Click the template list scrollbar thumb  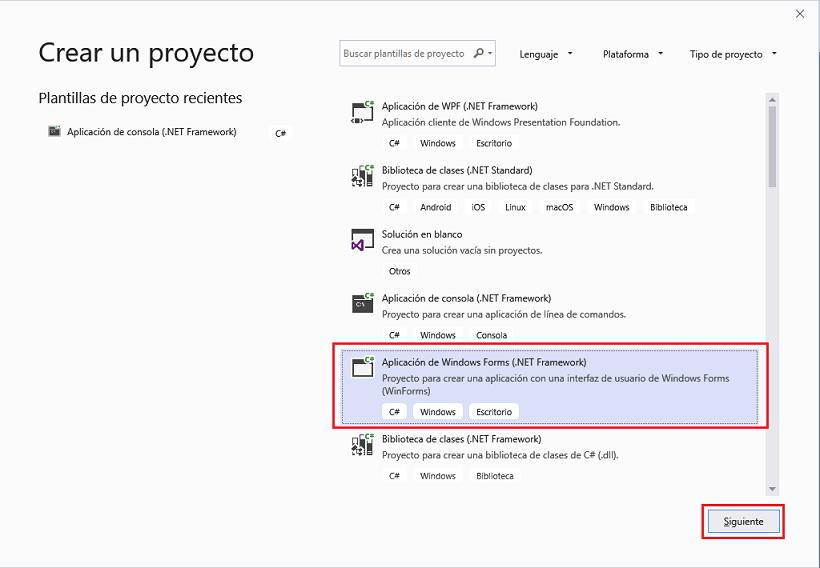click(772, 146)
